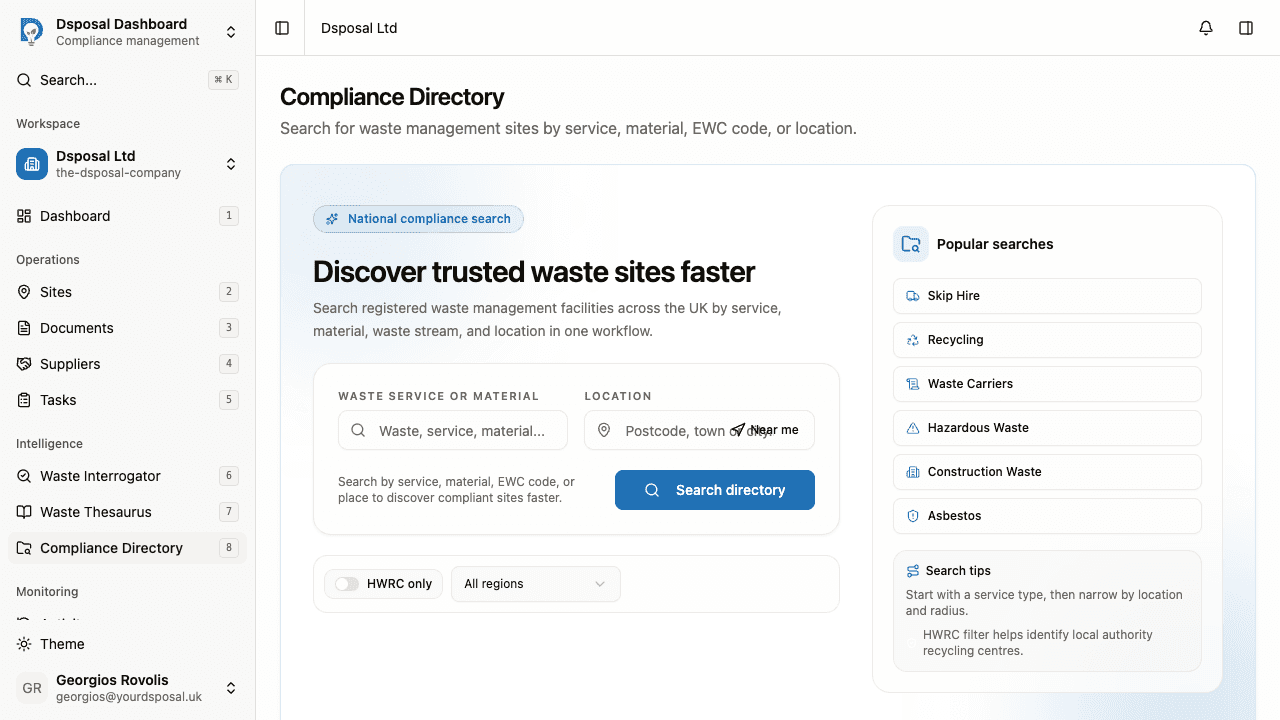Open the Search with the magnifier icon

point(23,79)
